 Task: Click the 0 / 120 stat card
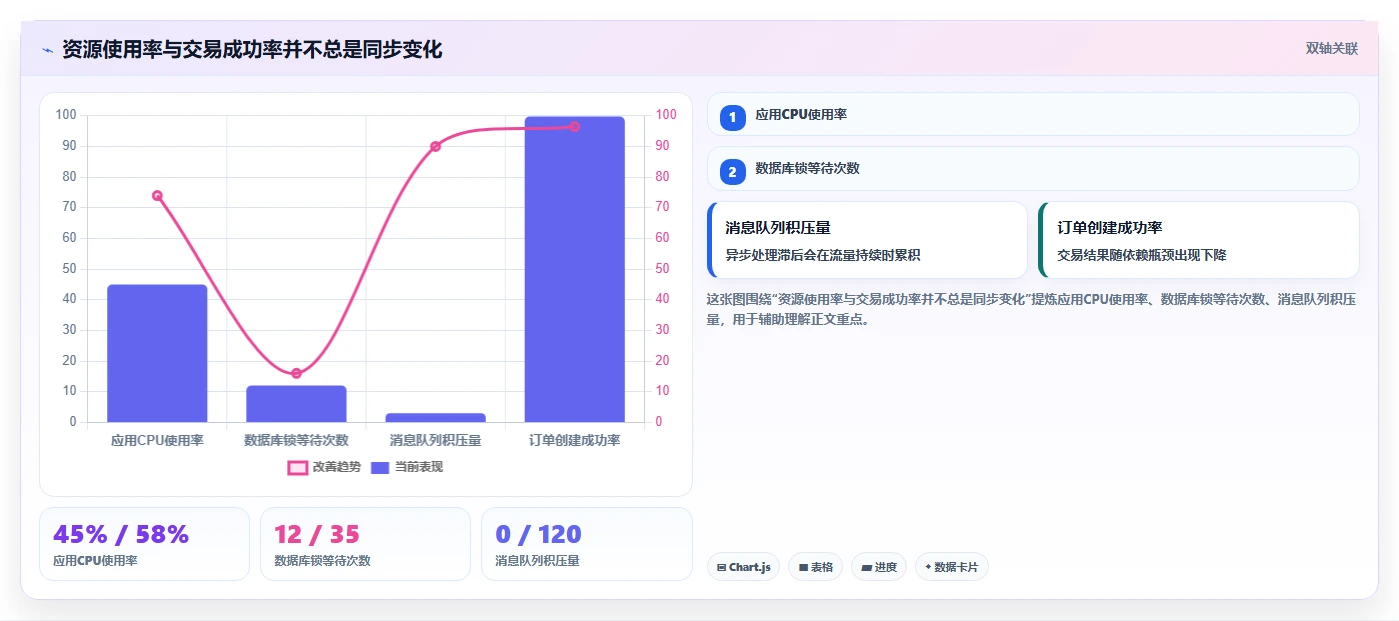coord(586,544)
